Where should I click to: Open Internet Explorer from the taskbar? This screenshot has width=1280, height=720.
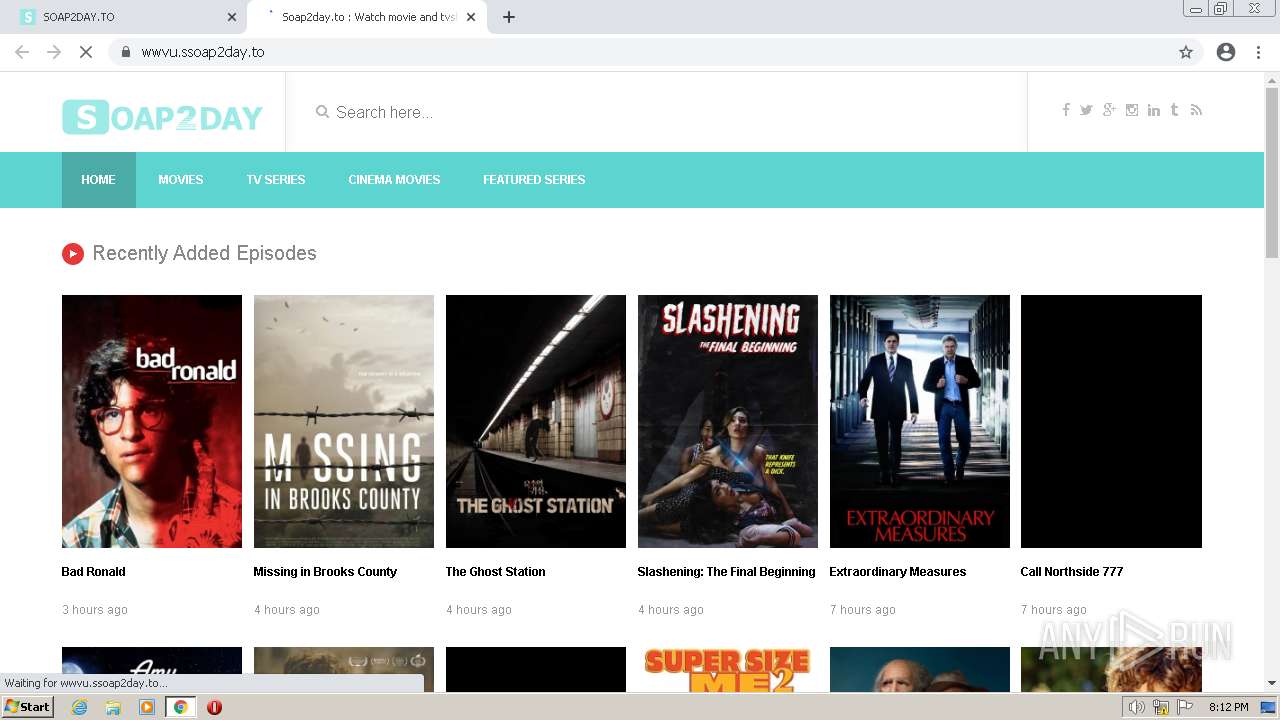click(x=79, y=707)
